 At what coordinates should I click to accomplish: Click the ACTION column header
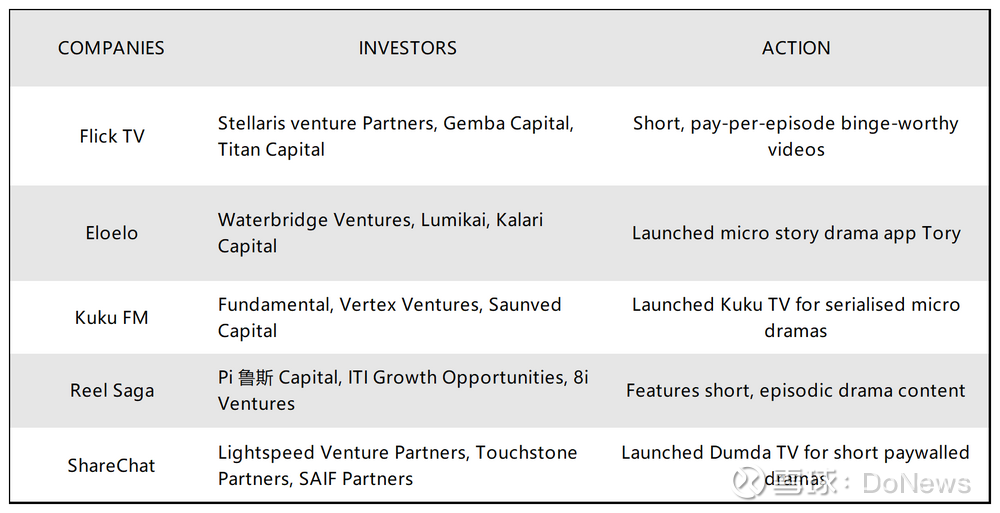pyautogui.click(x=795, y=48)
